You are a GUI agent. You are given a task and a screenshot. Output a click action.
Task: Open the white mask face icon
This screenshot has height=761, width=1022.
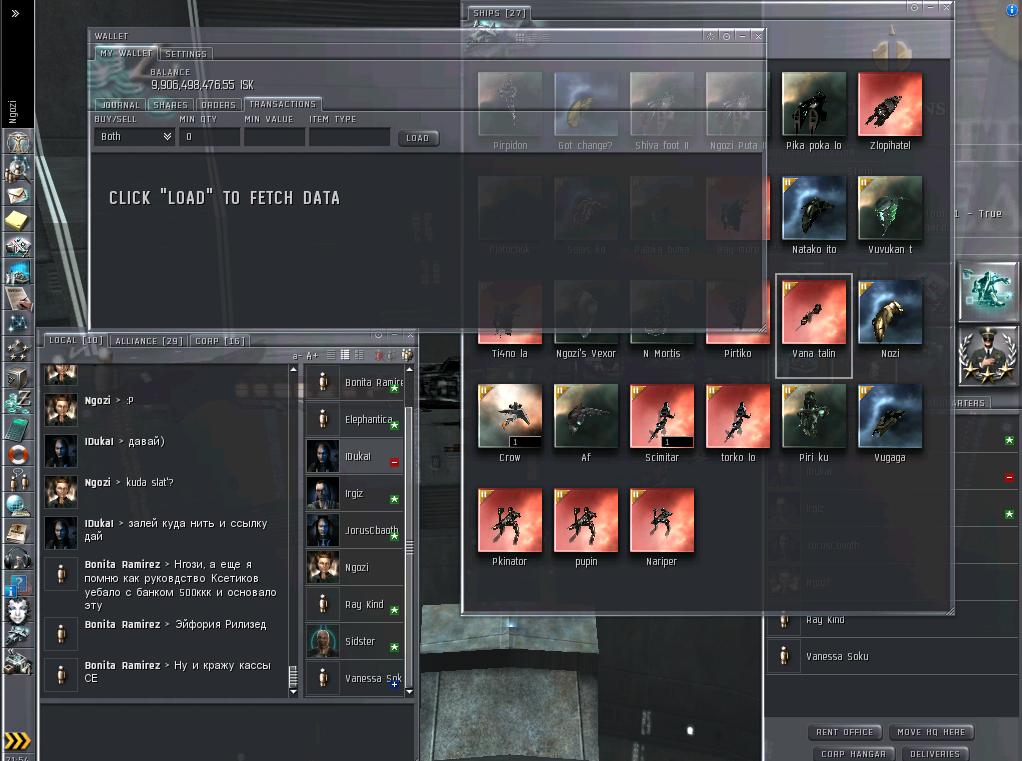point(18,610)
